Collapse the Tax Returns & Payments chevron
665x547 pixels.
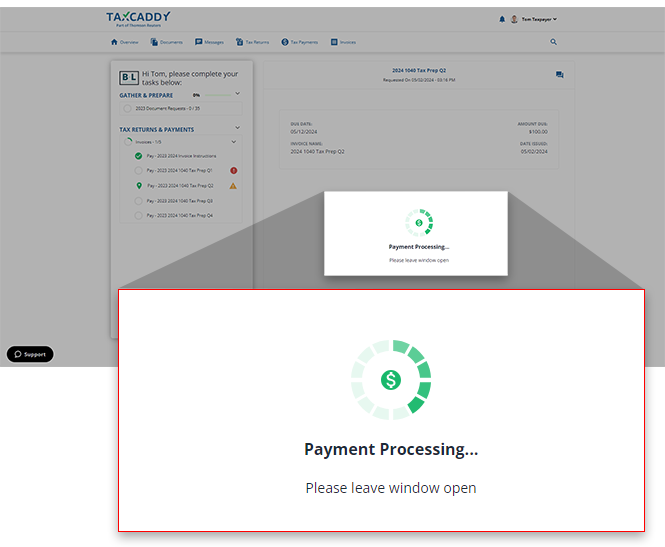click(237, 128)
